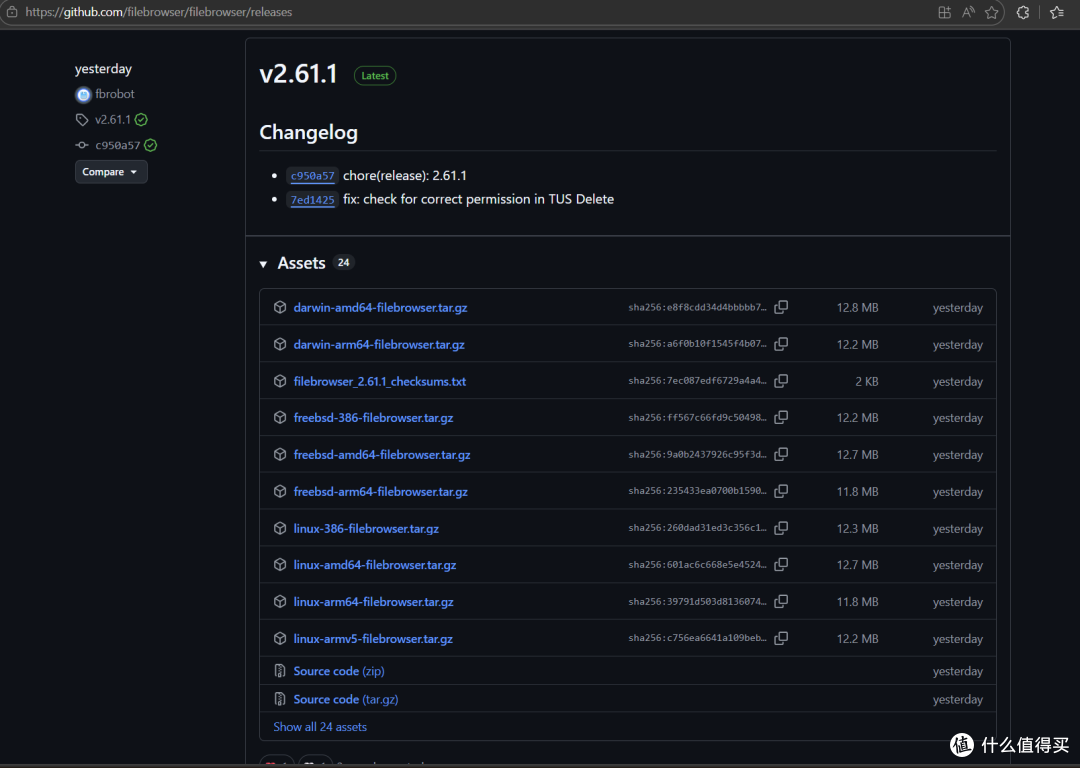
Task: Copy sha256 of darwin-amd64-filebrowser.tar.gz
Action: (x=780, y=307)
